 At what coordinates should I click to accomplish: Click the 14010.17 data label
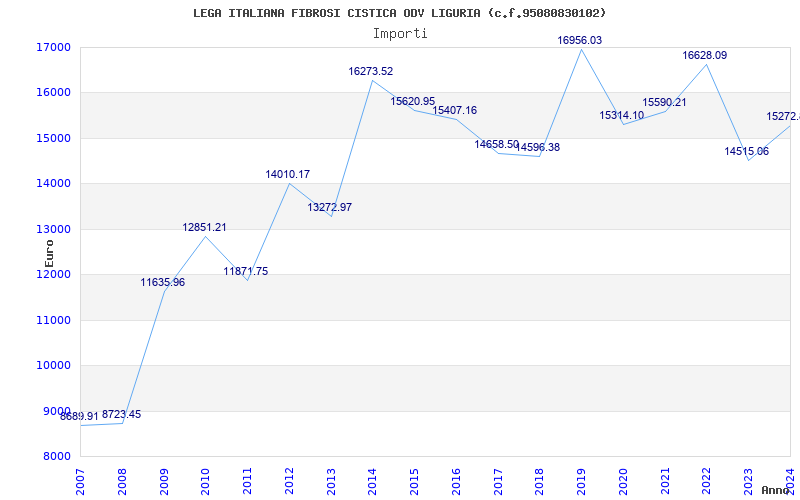[288, 174]
